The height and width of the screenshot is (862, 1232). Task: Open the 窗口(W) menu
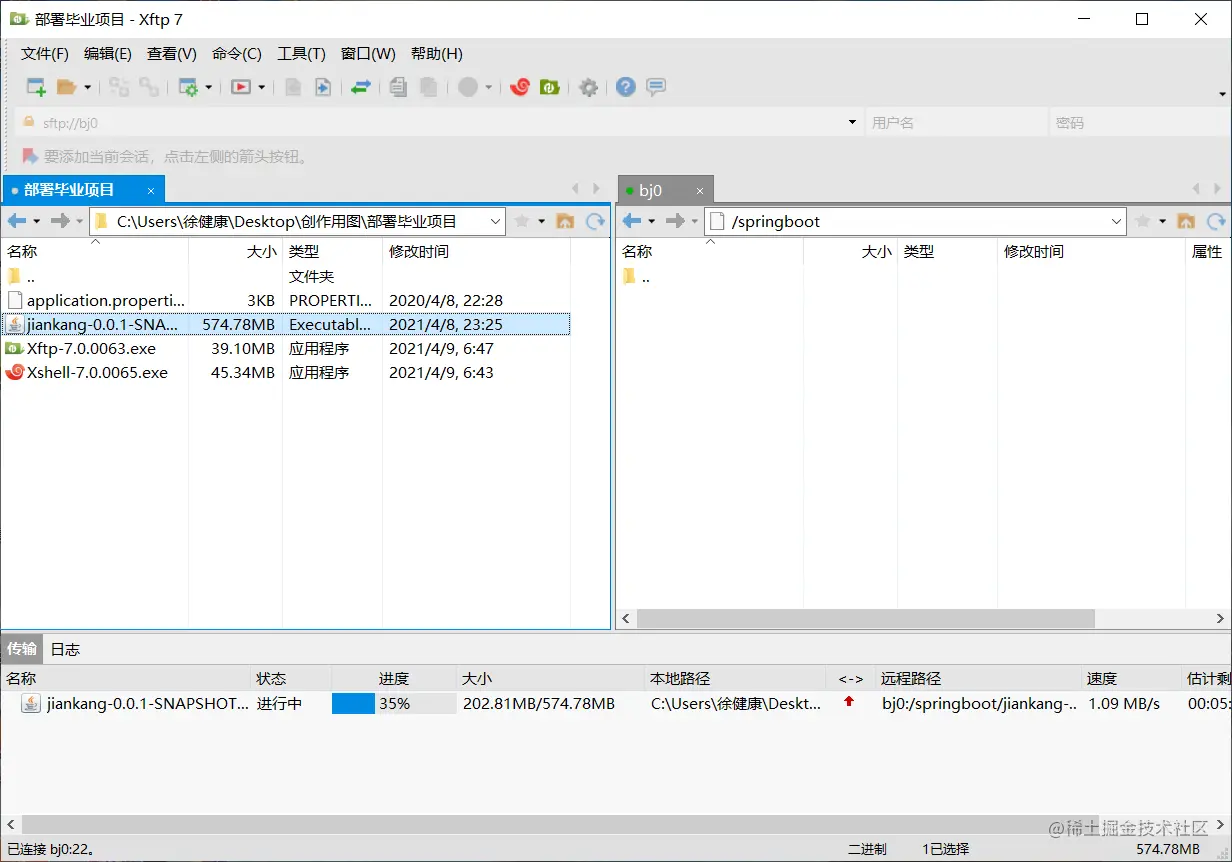pos(368,54)
